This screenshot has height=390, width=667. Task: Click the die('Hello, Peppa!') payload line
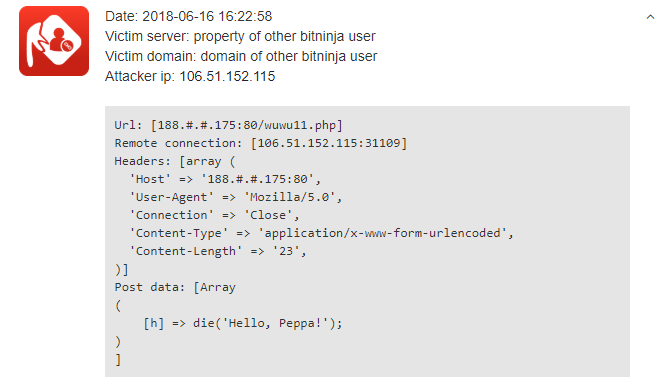click(242, 323)
